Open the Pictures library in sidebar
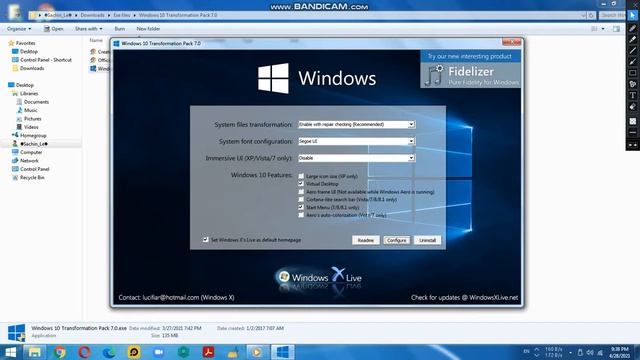The height and width of the screenshot is (360, 640). pos(33,119)
